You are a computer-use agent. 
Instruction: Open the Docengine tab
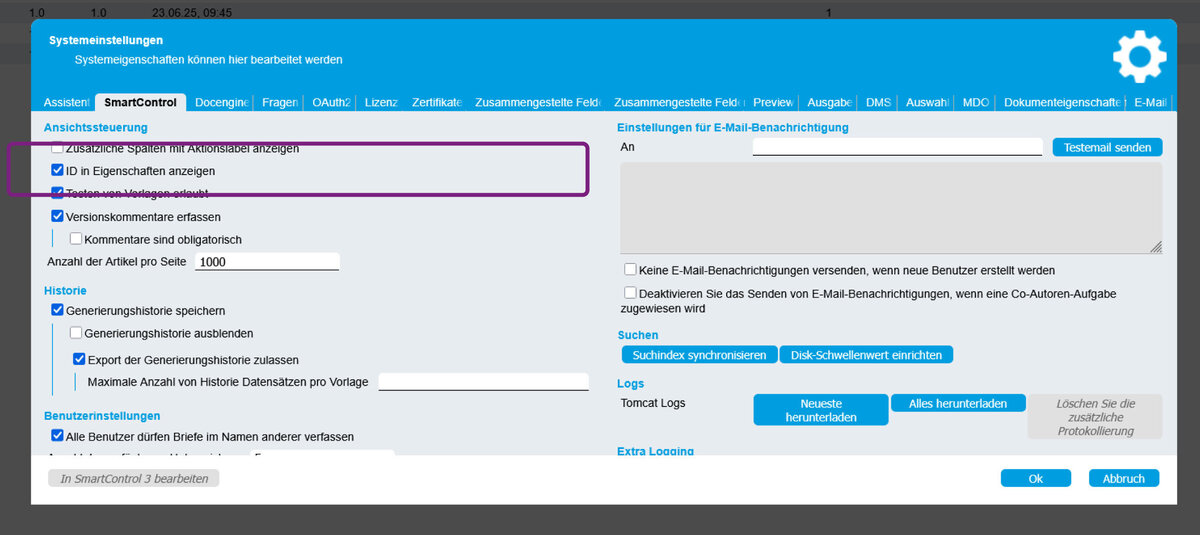(x=221, y=102)
